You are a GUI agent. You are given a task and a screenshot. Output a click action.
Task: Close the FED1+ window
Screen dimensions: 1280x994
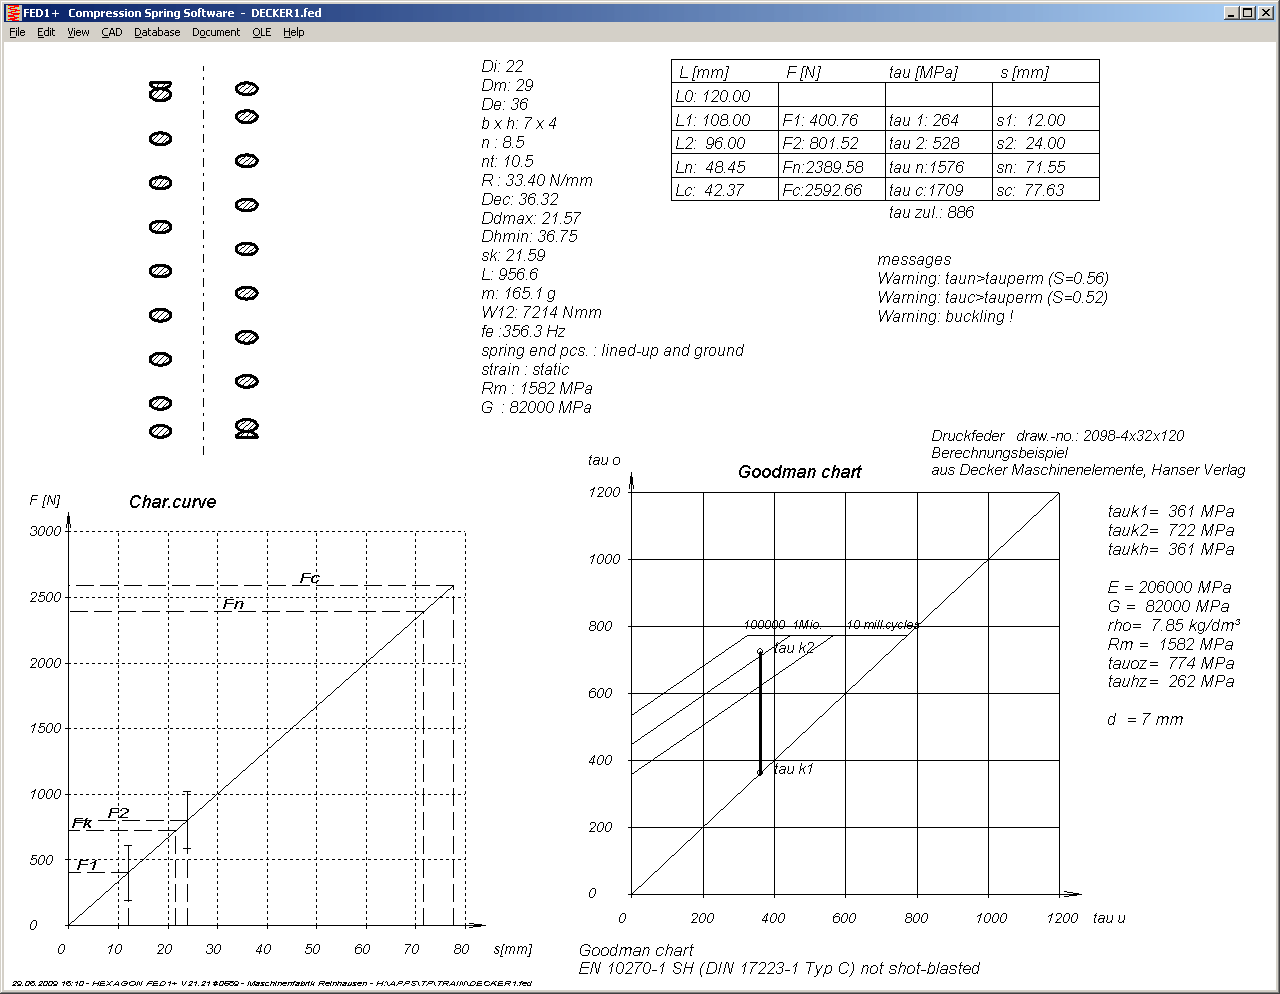click(x=1266, y=13)
